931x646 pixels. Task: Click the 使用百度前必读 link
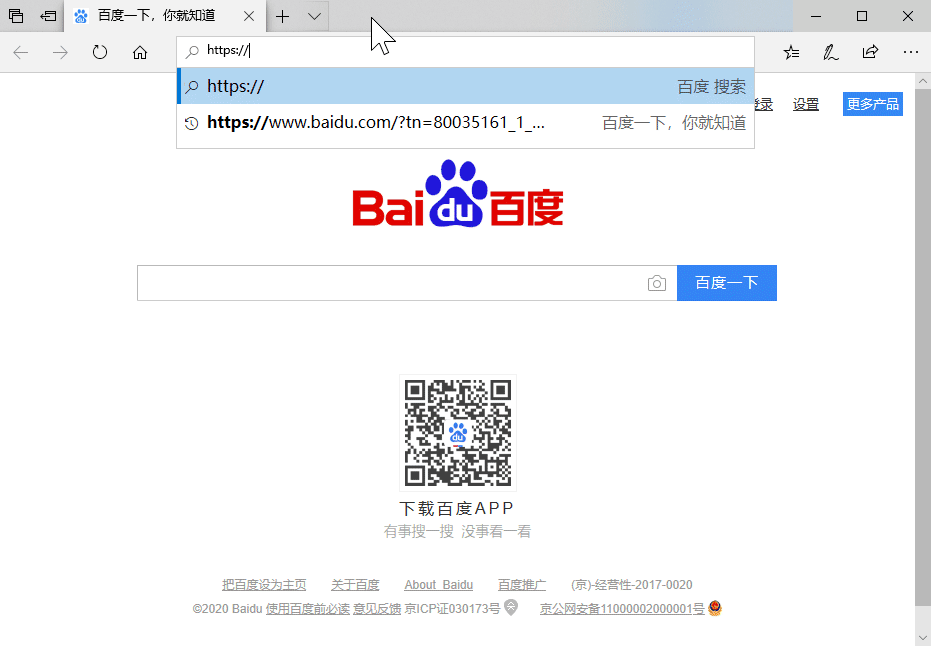(308, 609)
